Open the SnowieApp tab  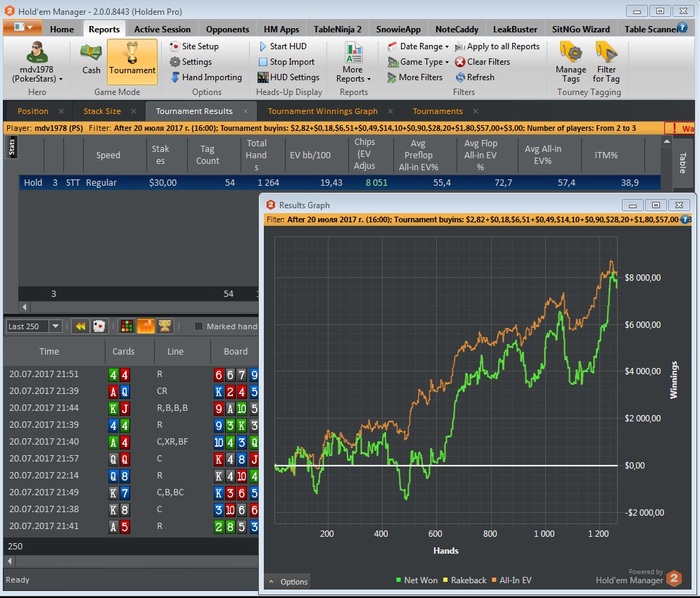[398, 29]
